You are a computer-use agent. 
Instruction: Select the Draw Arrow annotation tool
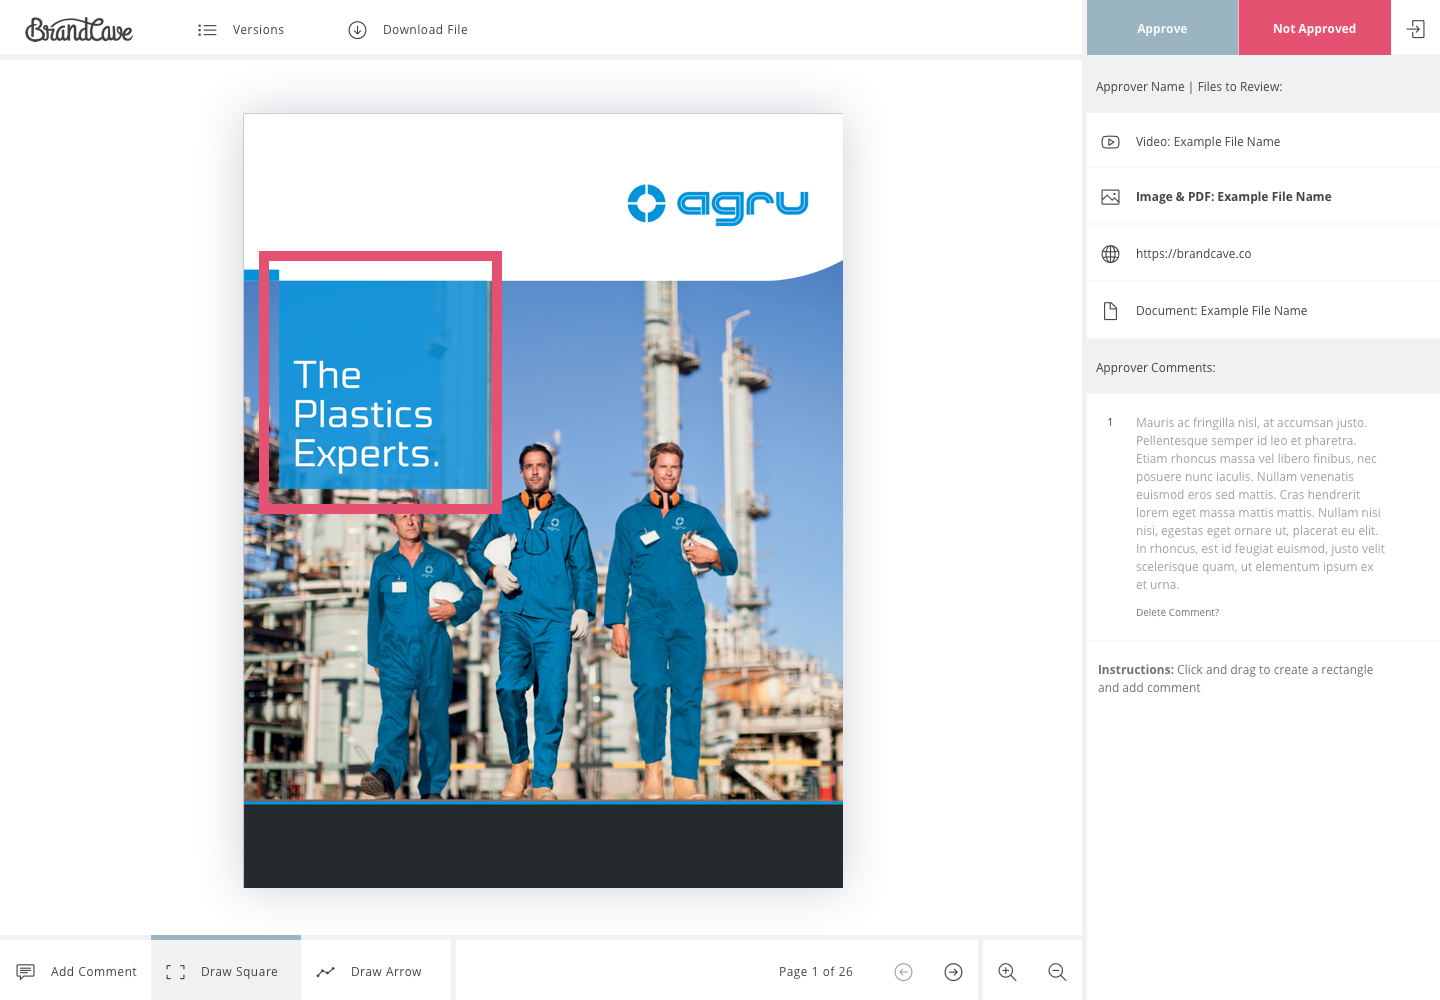(375, 971)
